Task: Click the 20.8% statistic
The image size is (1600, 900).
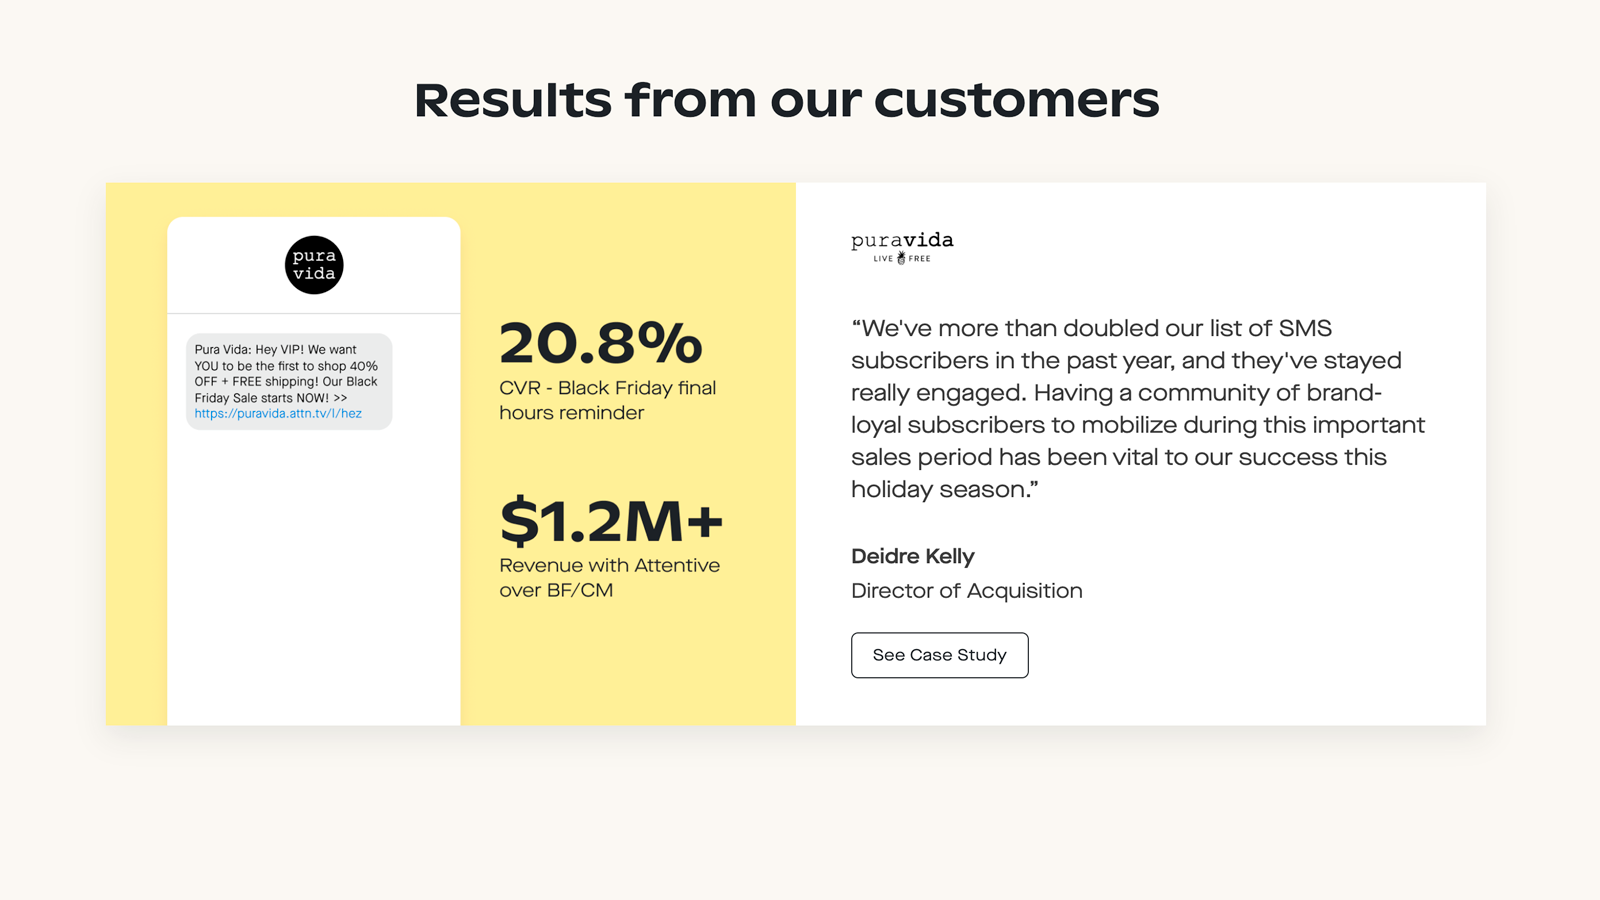Action: [x=601, y=343]
